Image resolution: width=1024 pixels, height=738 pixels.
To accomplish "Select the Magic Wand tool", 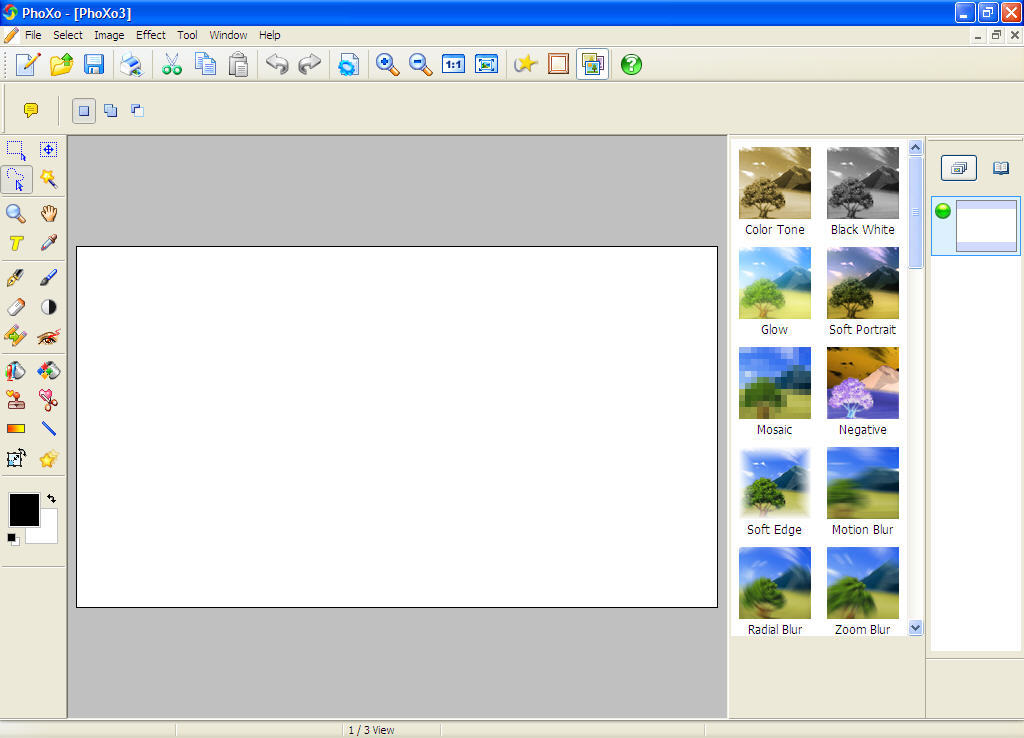I will (x=47, y=180).
